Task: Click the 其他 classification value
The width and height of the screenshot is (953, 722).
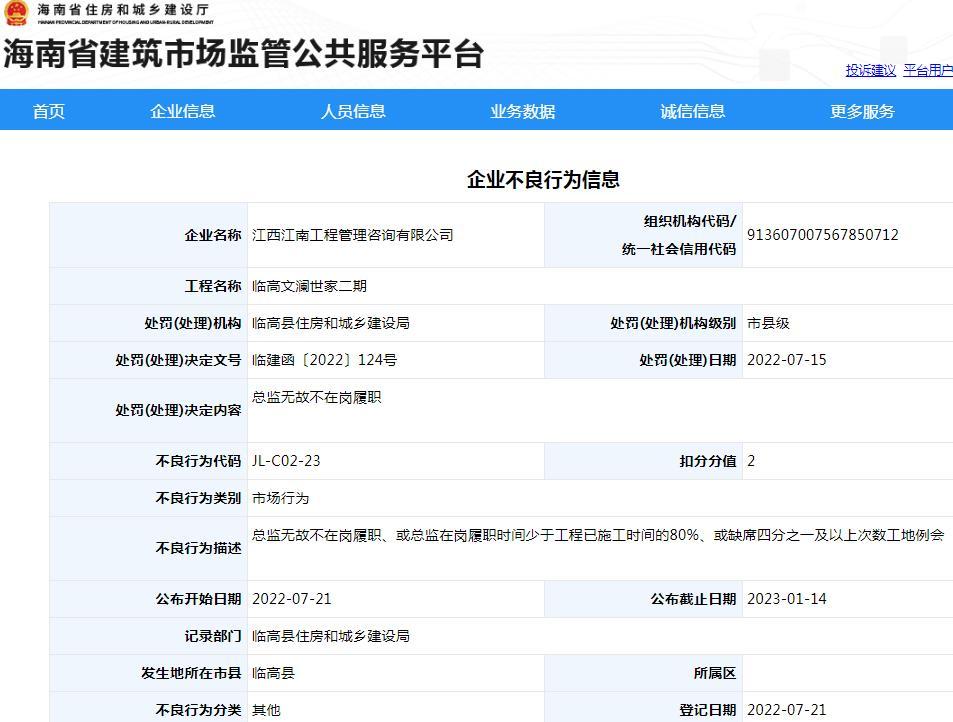Action: click(x=266, y=710)
